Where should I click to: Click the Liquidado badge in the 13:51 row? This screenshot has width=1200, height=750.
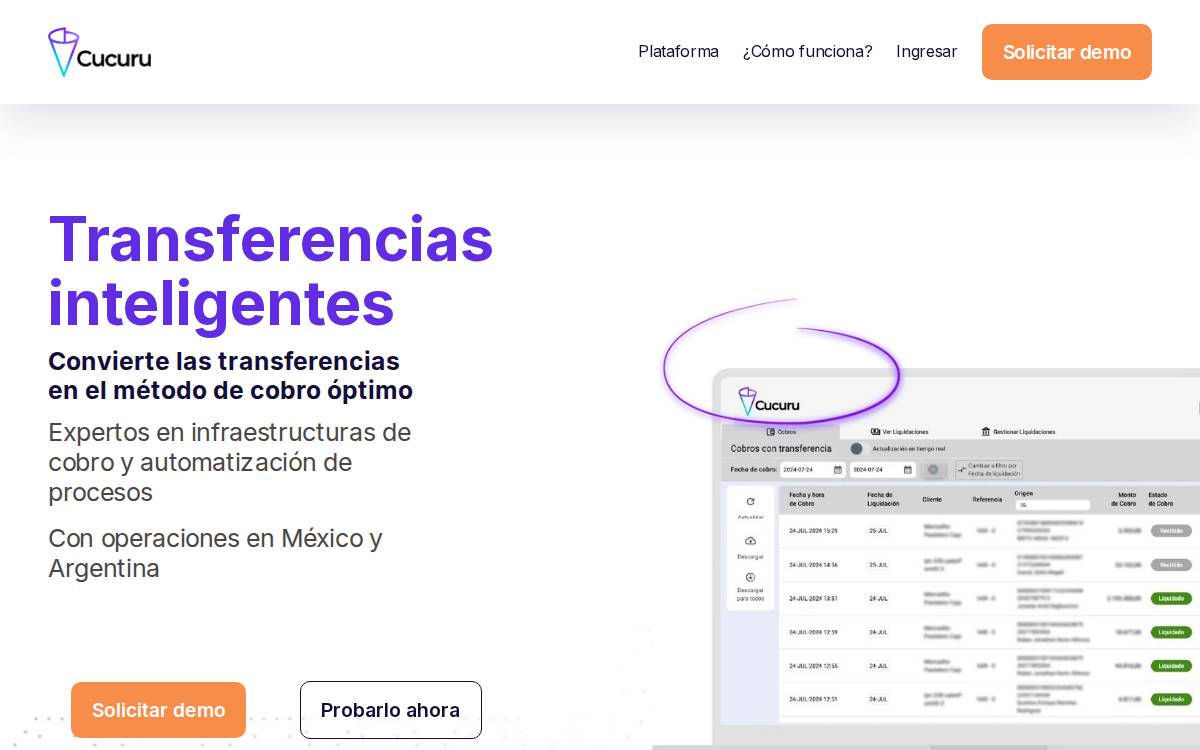coord(1171,598)
